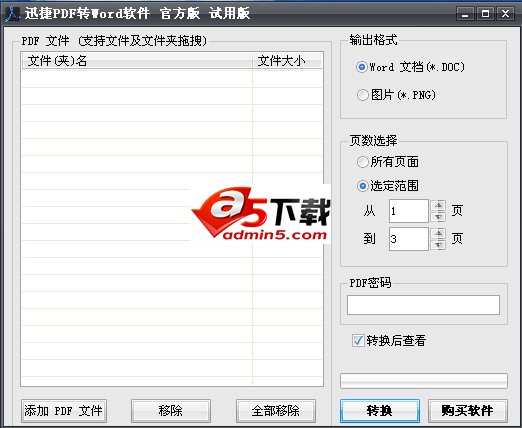This screenshot has height=428, width=522.
Task: Click the 从 start page input field
Action: 409,211
